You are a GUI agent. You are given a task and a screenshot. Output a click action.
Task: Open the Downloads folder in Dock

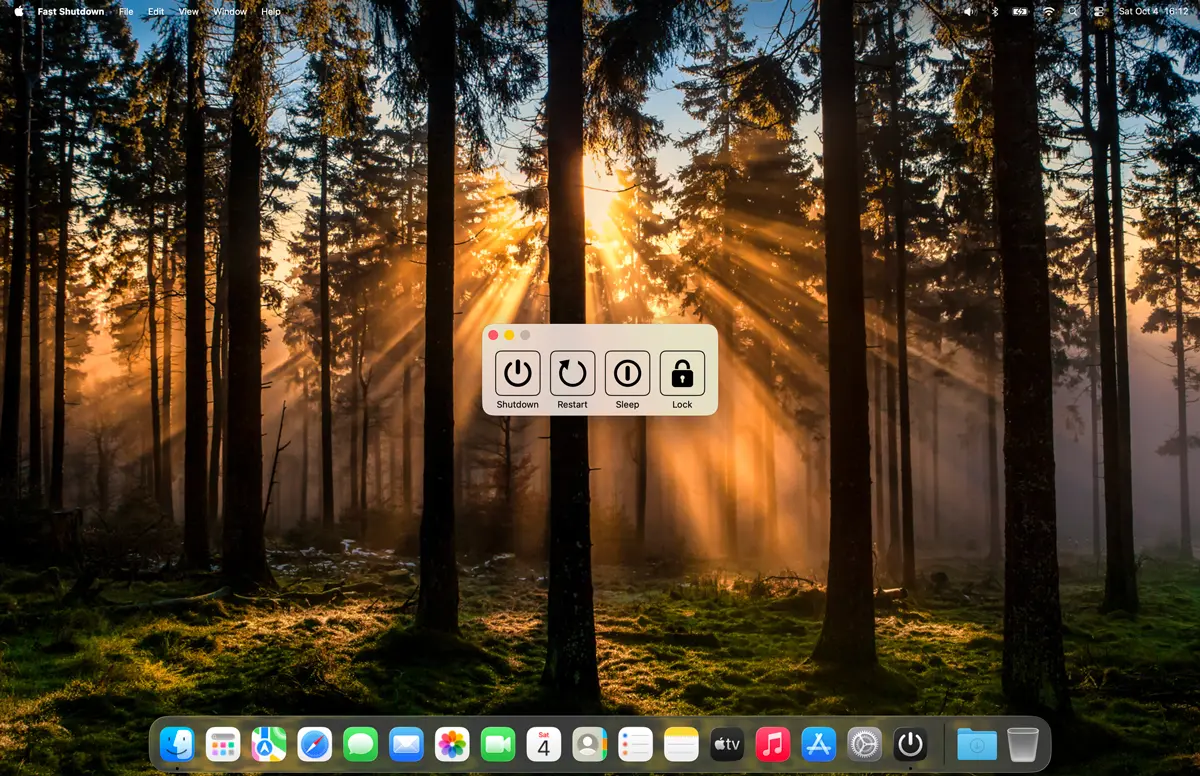[976, 744]
